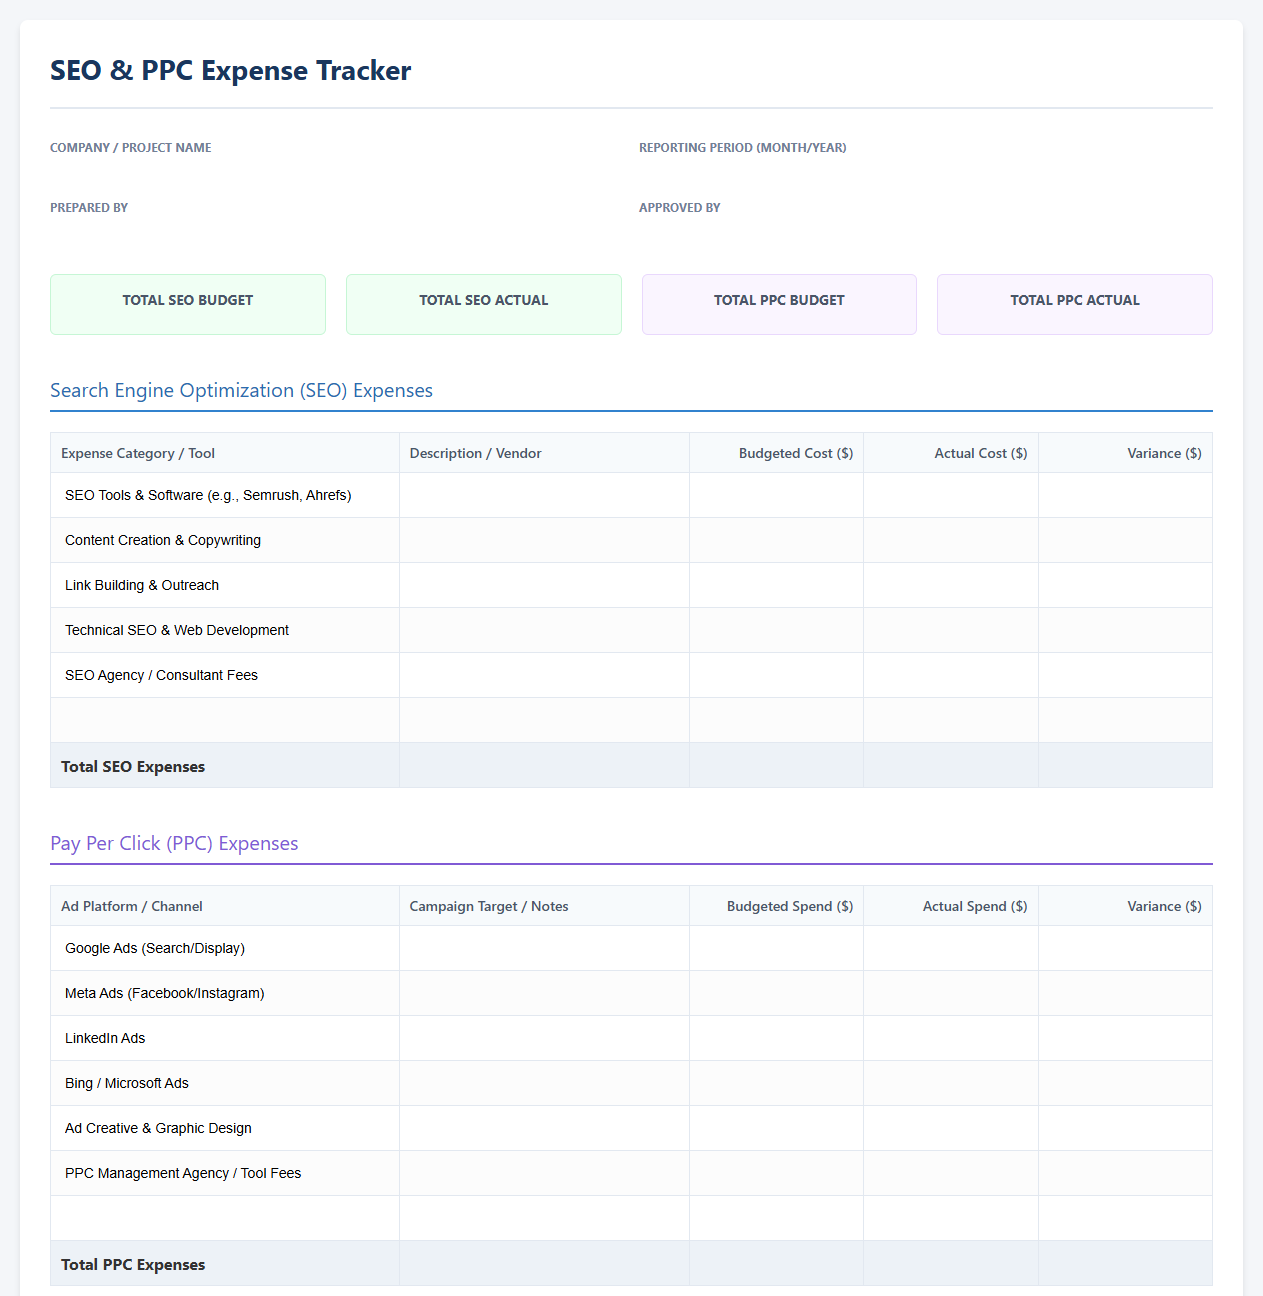Click Budgeted Spend total in Total PPC Expenses row

[x=776, y=1263]
